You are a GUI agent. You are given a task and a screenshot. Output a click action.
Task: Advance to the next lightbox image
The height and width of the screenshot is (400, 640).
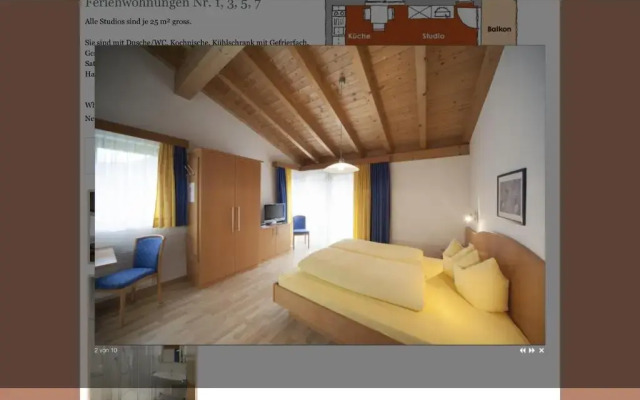pos(531,350)
